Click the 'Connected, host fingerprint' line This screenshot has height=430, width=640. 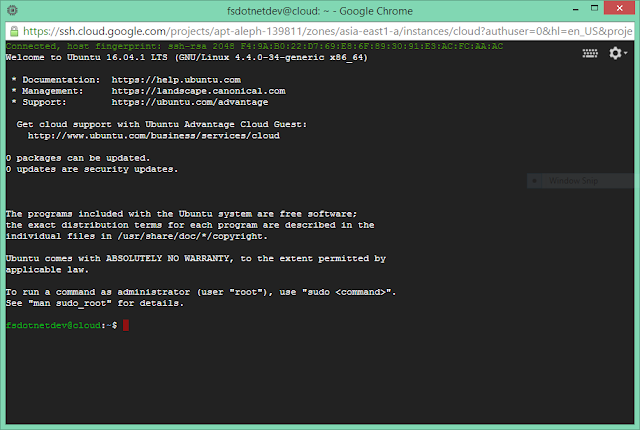click(x=254, y=47)
